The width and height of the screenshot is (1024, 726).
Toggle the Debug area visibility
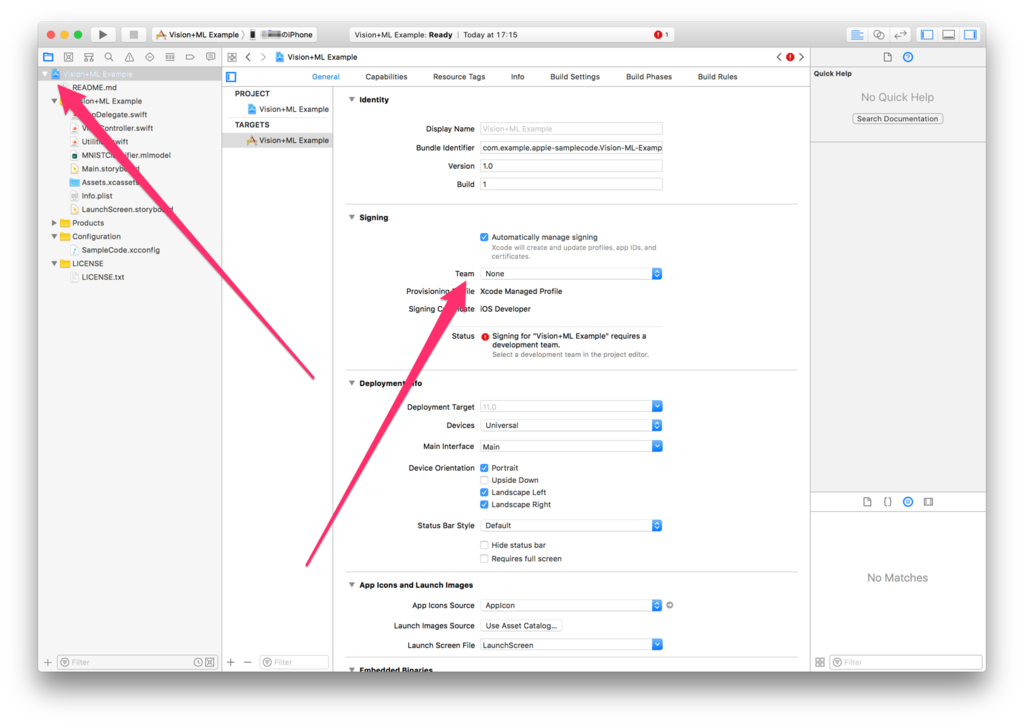948,35
